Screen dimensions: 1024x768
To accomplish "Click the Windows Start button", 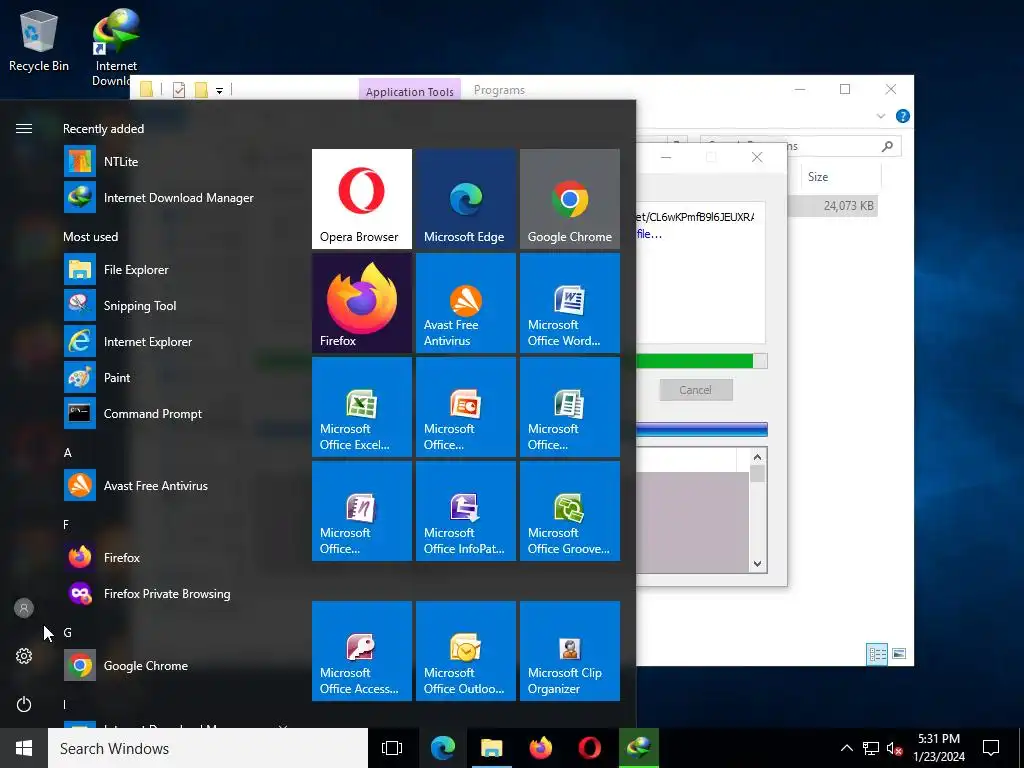I will (x=24, y=748).
